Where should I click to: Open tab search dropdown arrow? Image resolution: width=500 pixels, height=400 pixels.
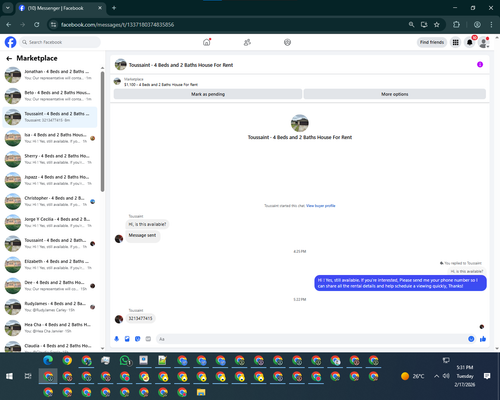click(8, 8)
